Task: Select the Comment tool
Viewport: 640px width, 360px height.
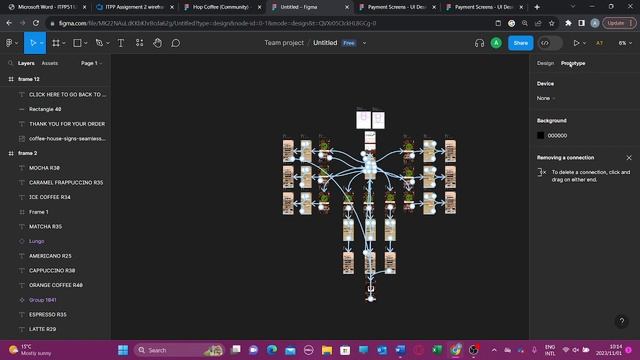Action: click(176, 43)
